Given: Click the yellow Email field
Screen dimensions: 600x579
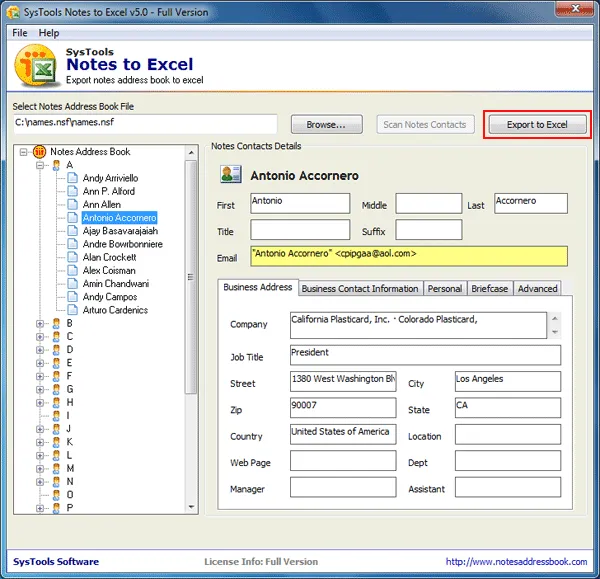Looking at the screenshot, I should (409, 256).
